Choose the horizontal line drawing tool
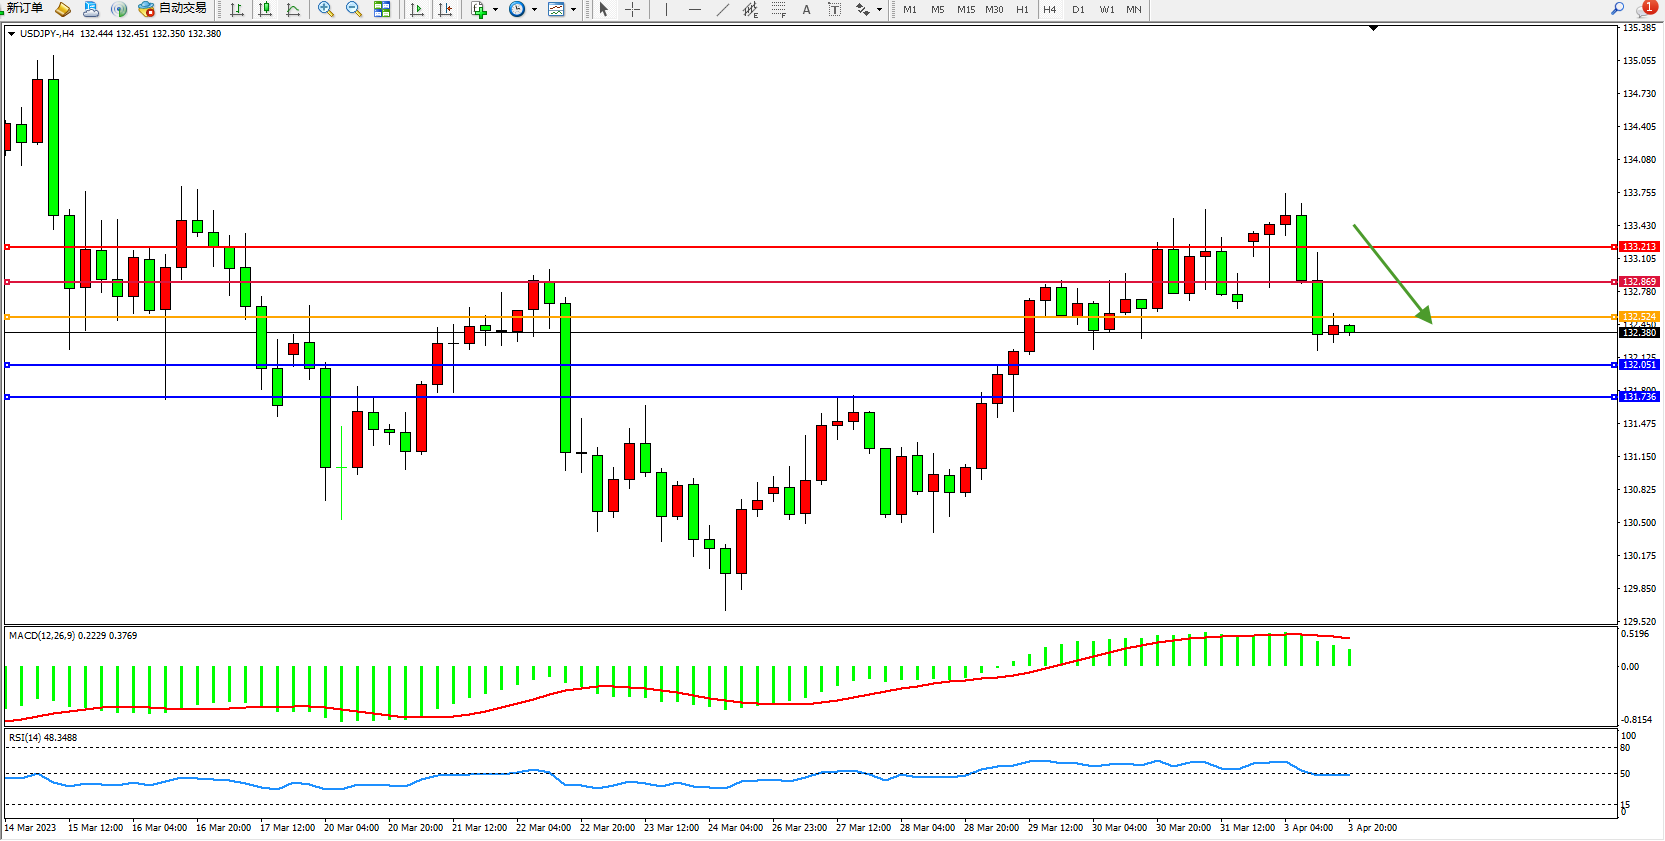The width and height of the screenshot is (1665, 841). click(695, 10)
